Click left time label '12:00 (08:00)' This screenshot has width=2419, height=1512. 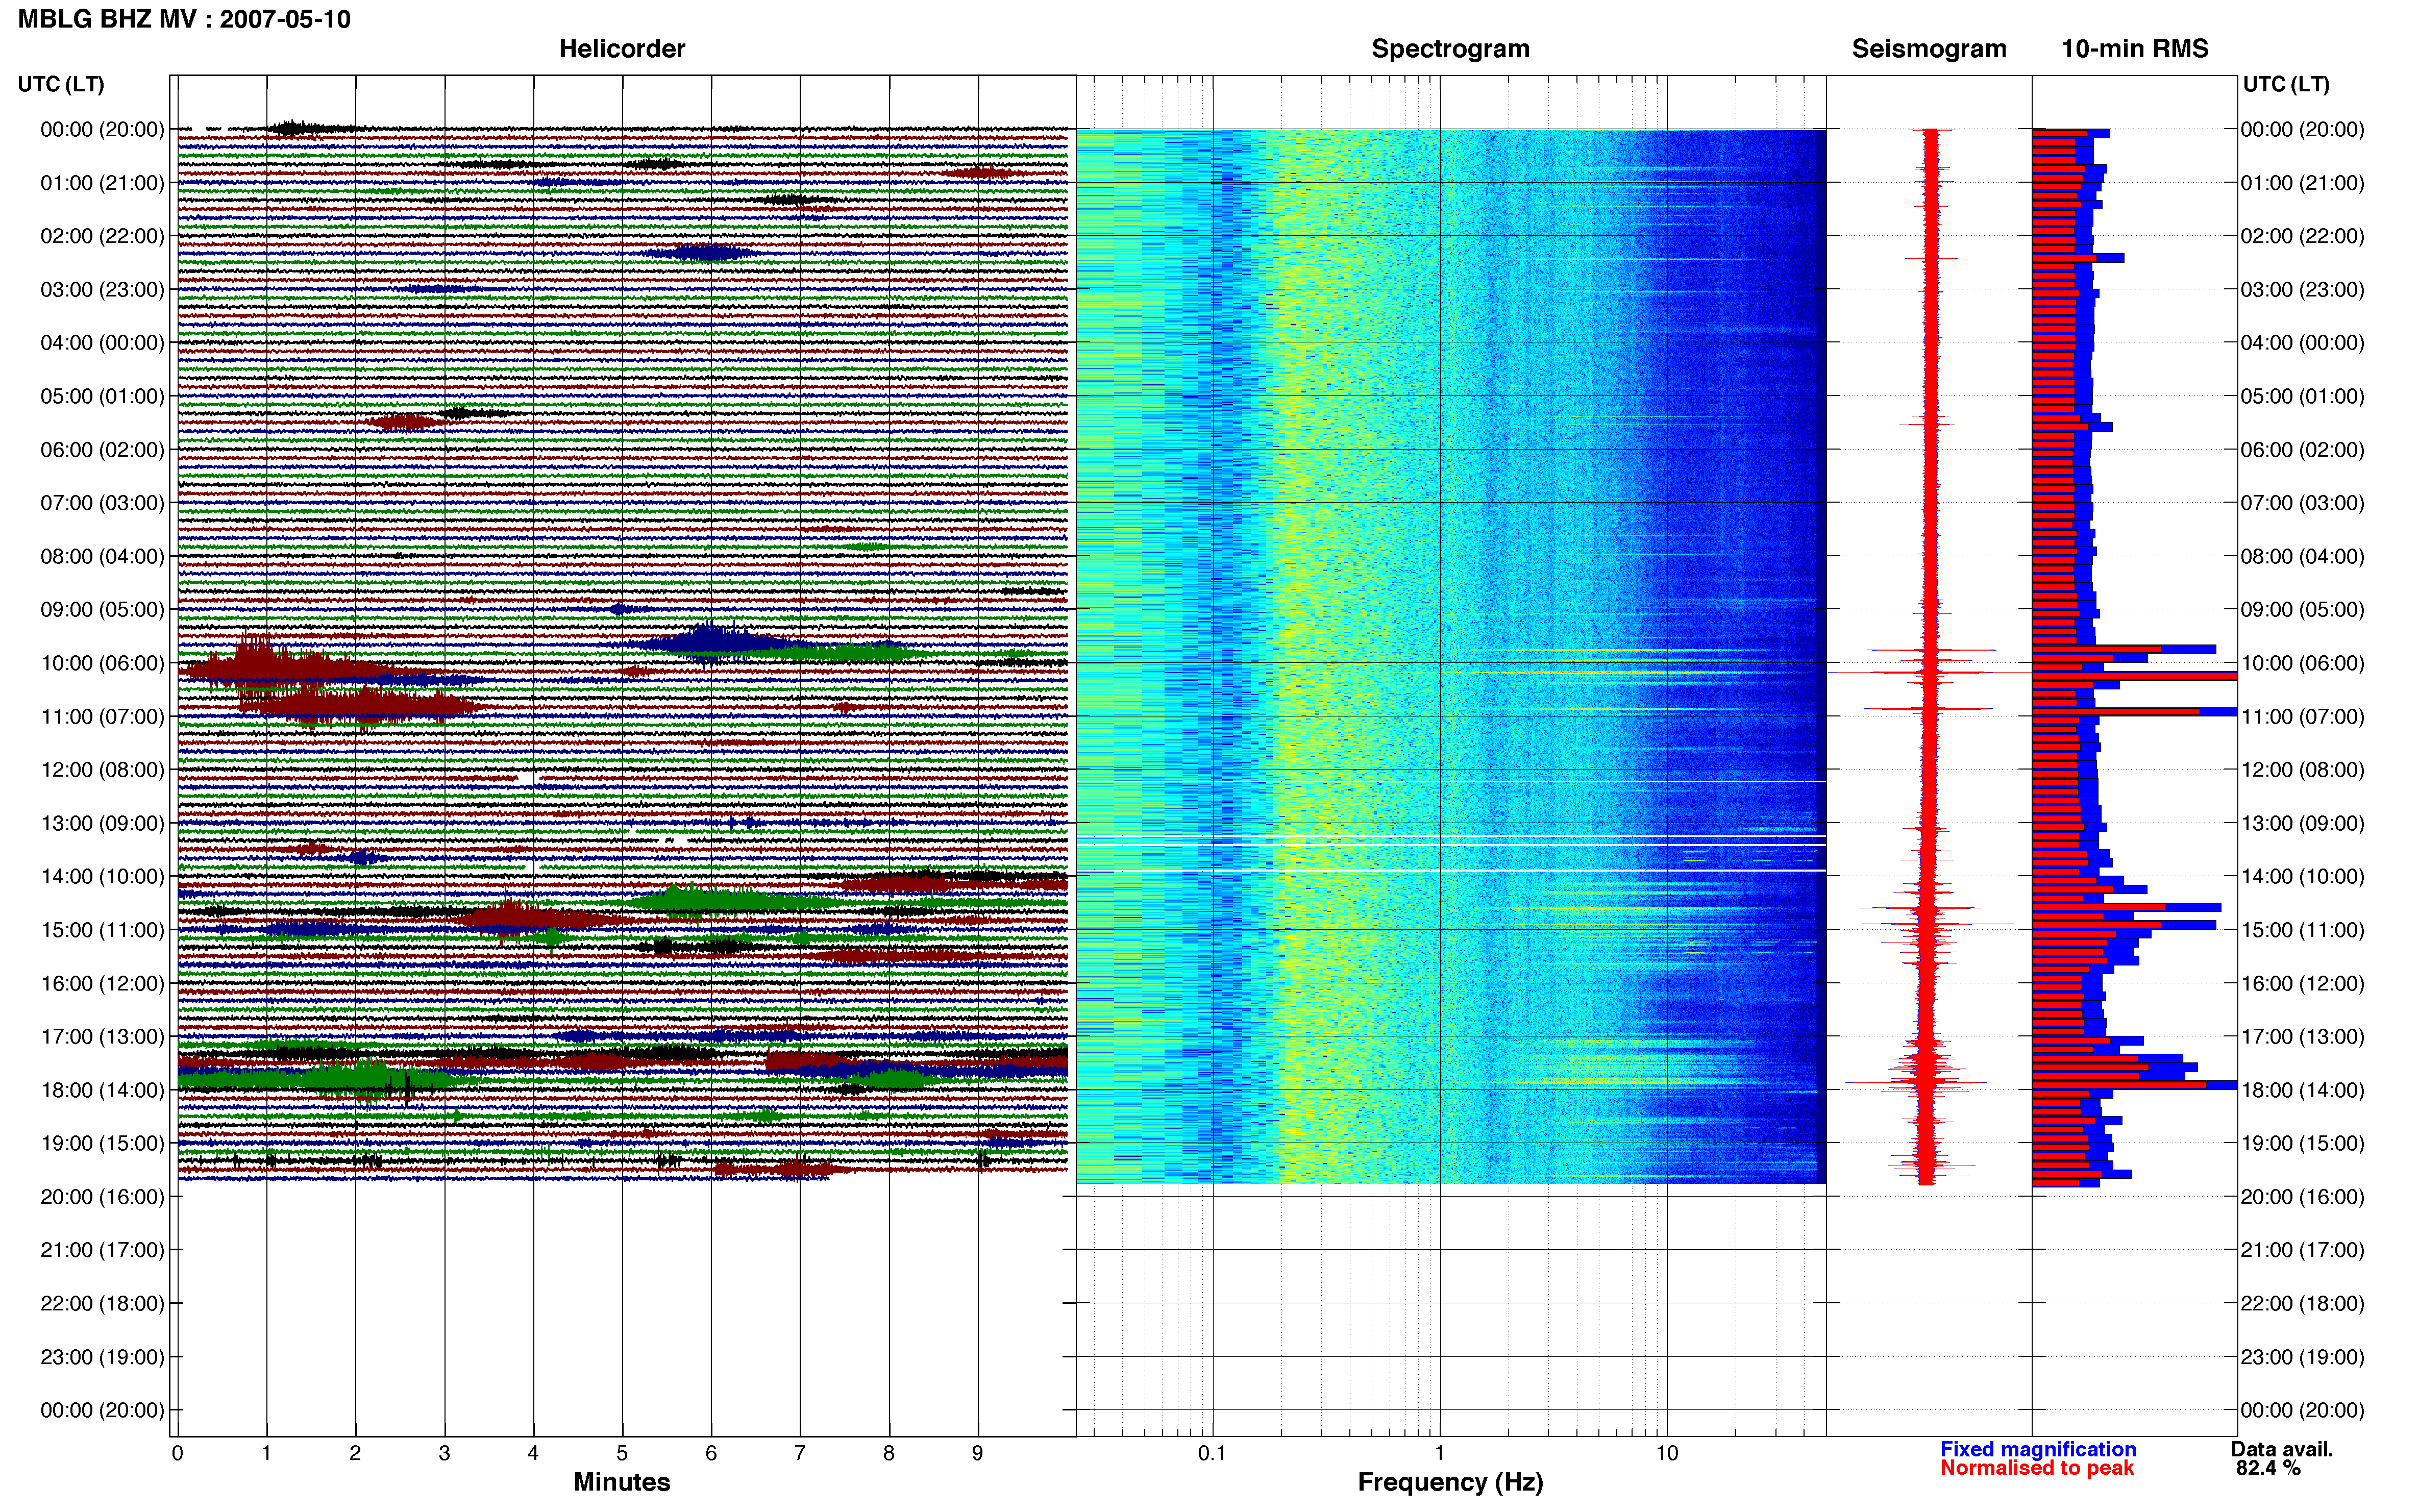[x=102, y=770]
